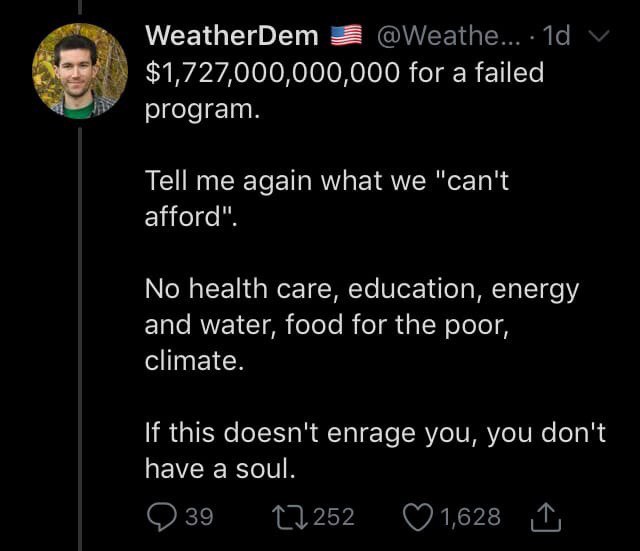Click the word "climate." in the tweet

[194, 360]
